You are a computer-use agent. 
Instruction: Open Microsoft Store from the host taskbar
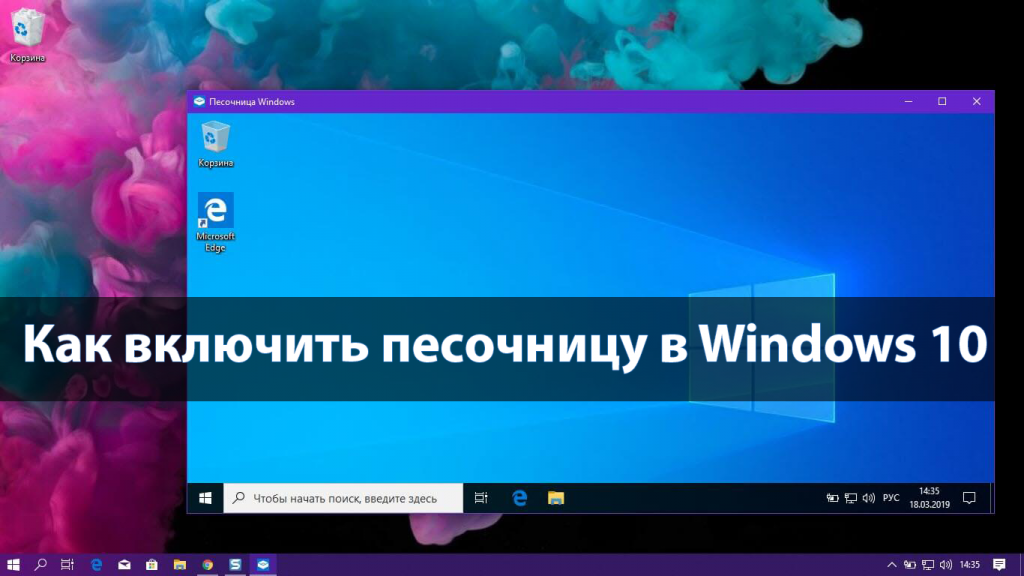pyautogui.click(x=152, y=563)
